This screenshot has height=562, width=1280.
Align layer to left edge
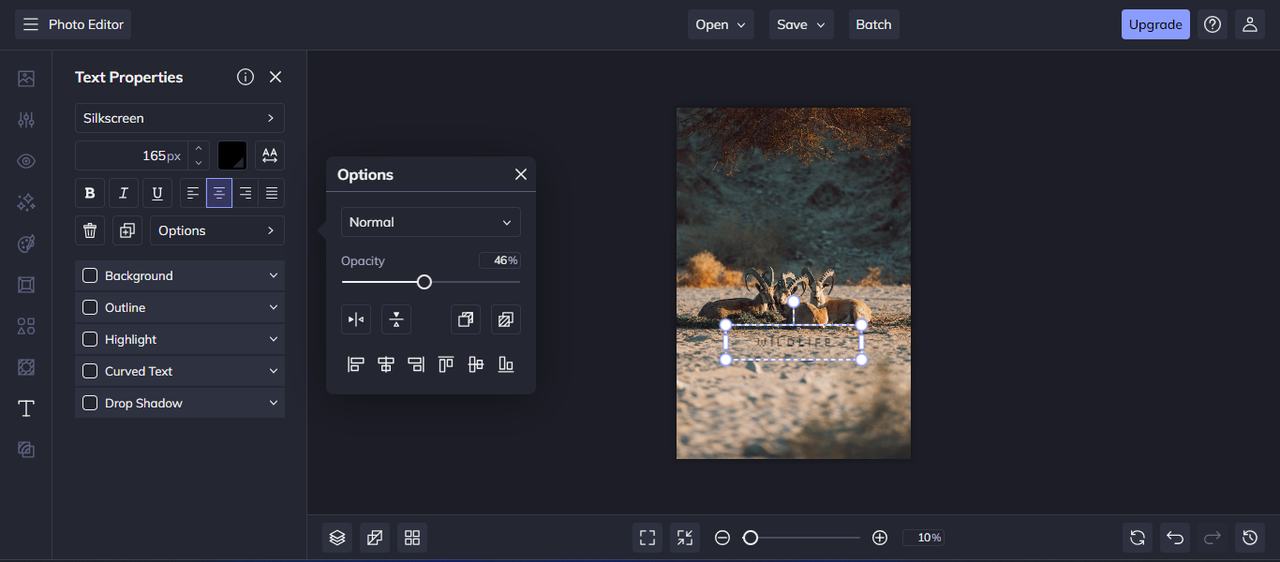pyautogui.click(x=355, y=365)
